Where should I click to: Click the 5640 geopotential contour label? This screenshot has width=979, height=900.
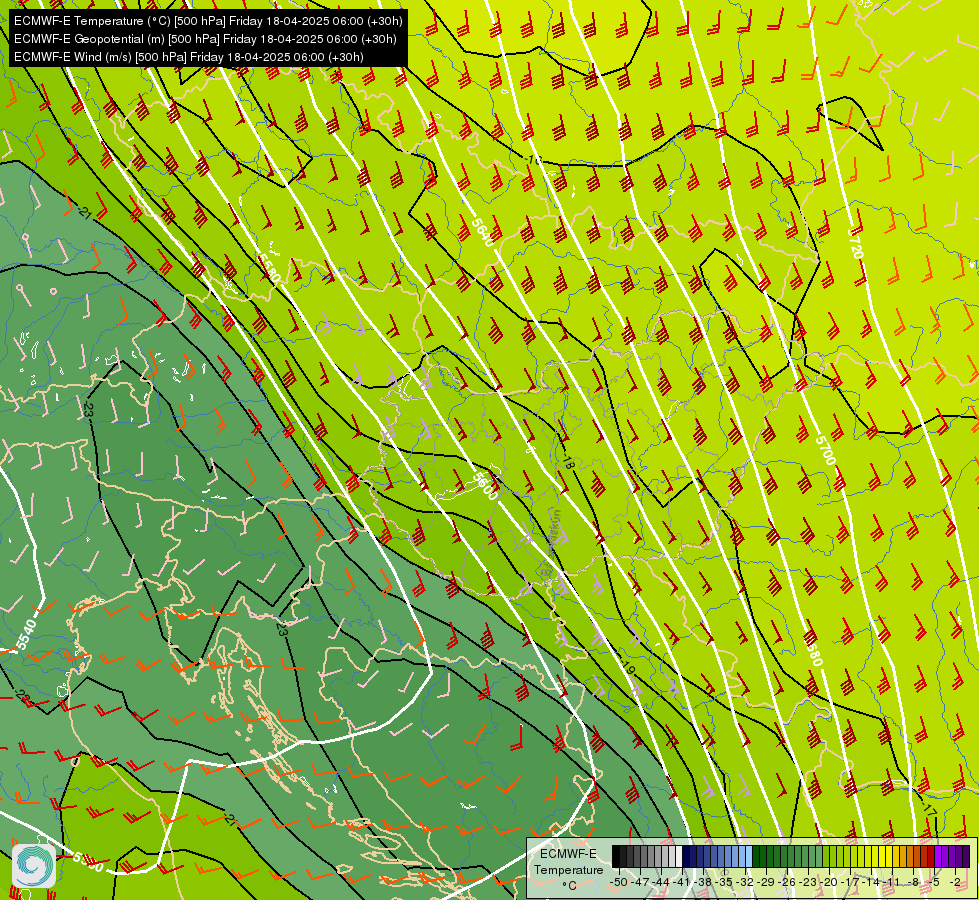coord(483,232)
